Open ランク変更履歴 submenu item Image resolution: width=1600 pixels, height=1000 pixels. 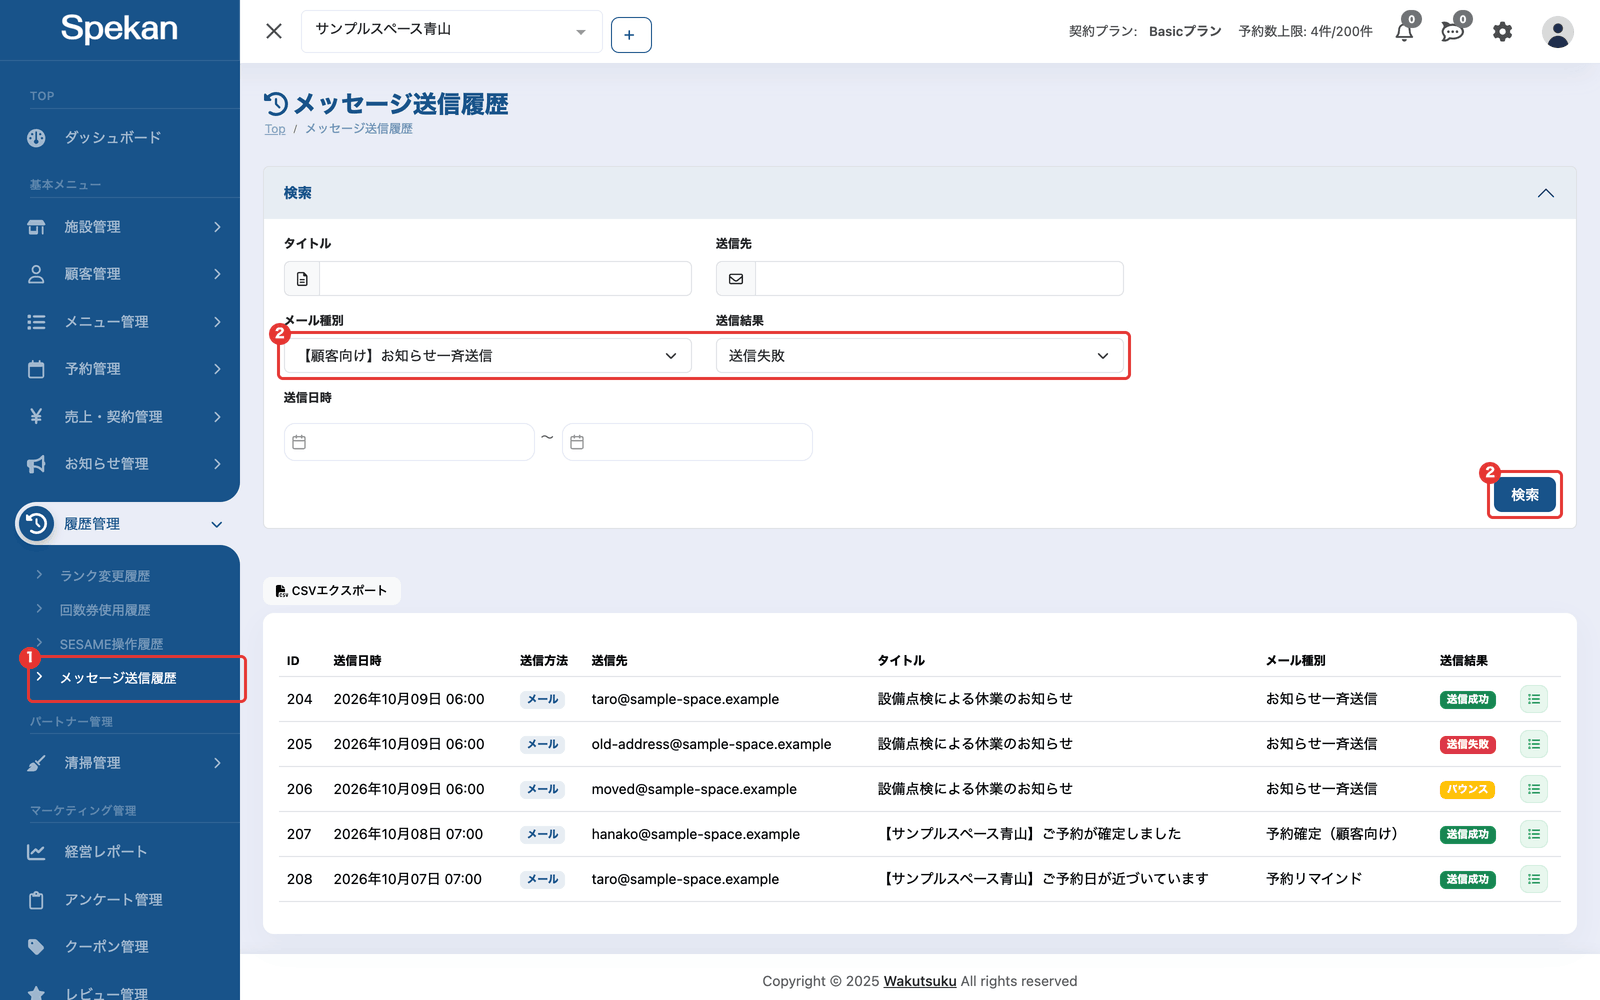coord(105,576)
